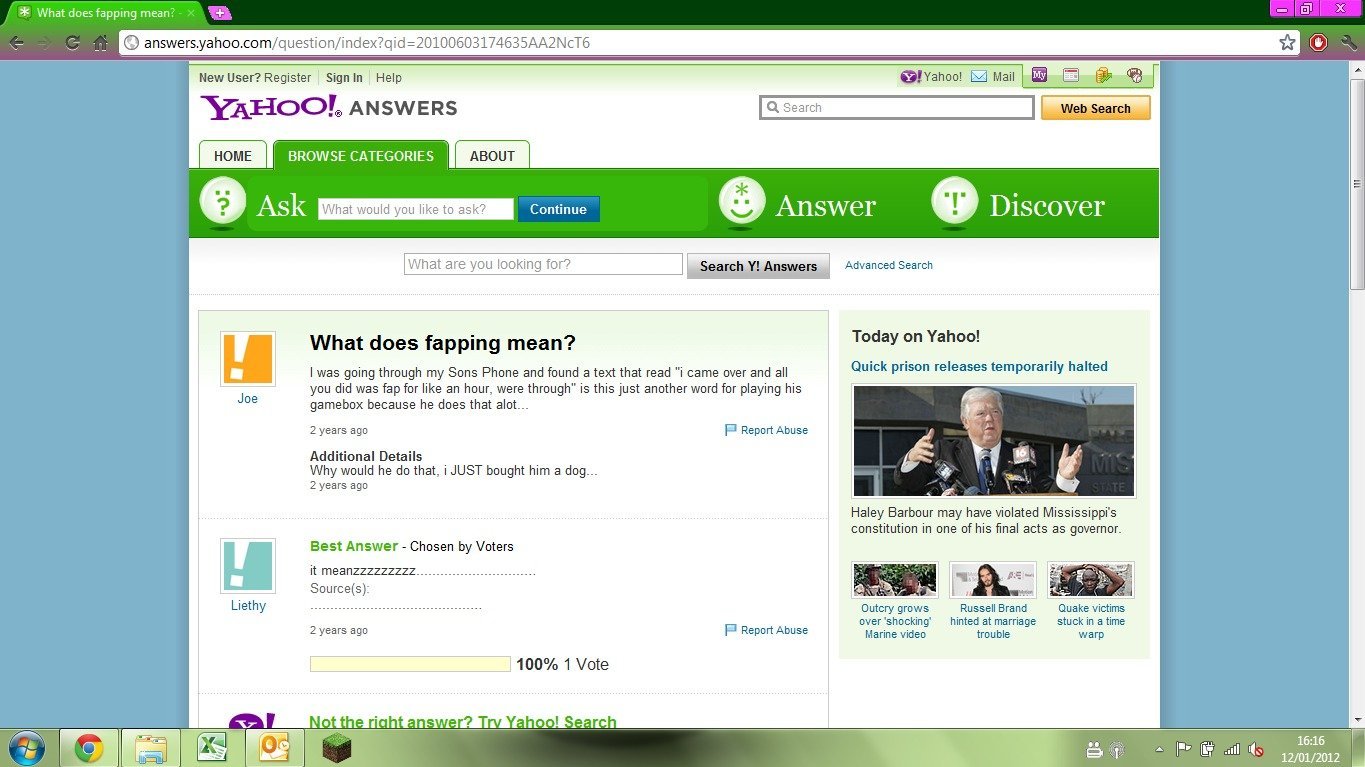Open Chrome from the taskbar
Screen dimensions: 1365x767
point(89,748)
